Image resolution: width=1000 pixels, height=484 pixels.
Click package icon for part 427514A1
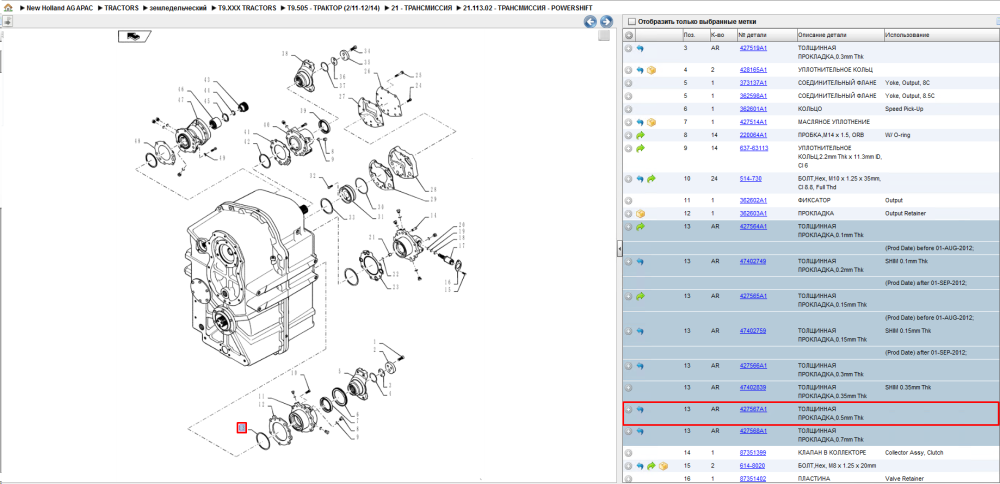coord(652,122)
